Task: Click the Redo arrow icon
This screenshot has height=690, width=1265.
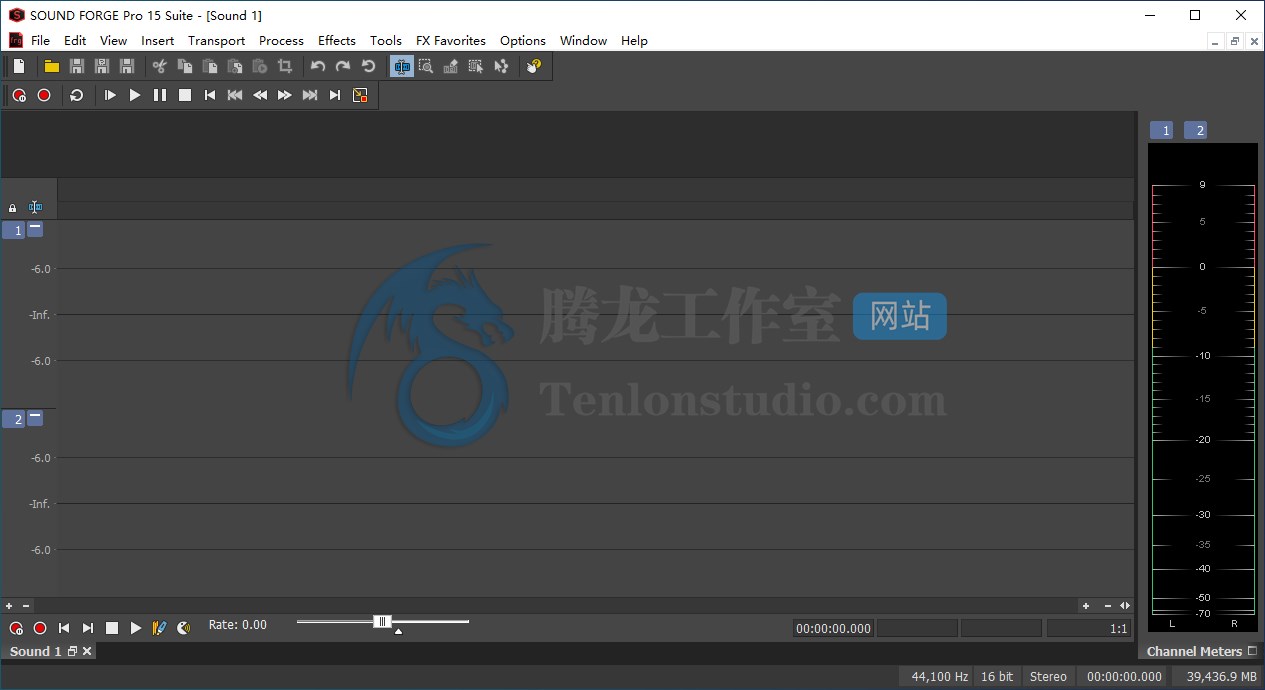Action: click(343, 66)
